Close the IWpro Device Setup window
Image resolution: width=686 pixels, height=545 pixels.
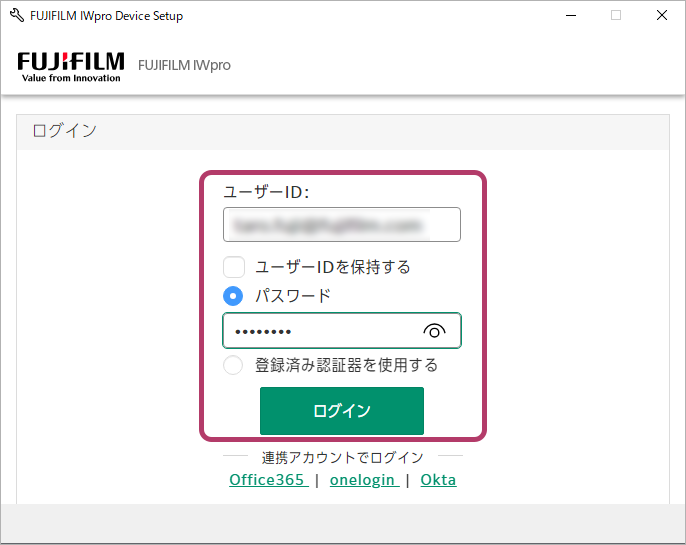coord(662,16)
